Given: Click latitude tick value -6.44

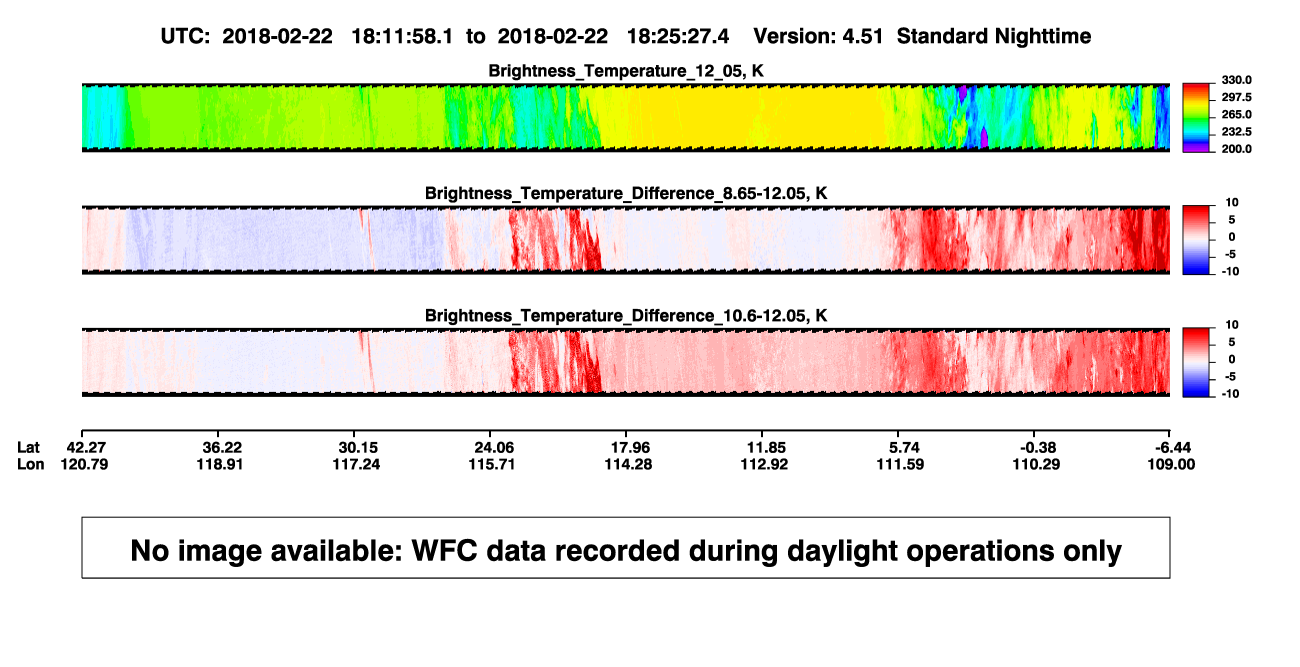Looking at the screenshot, I should [x=1173, y=447].
